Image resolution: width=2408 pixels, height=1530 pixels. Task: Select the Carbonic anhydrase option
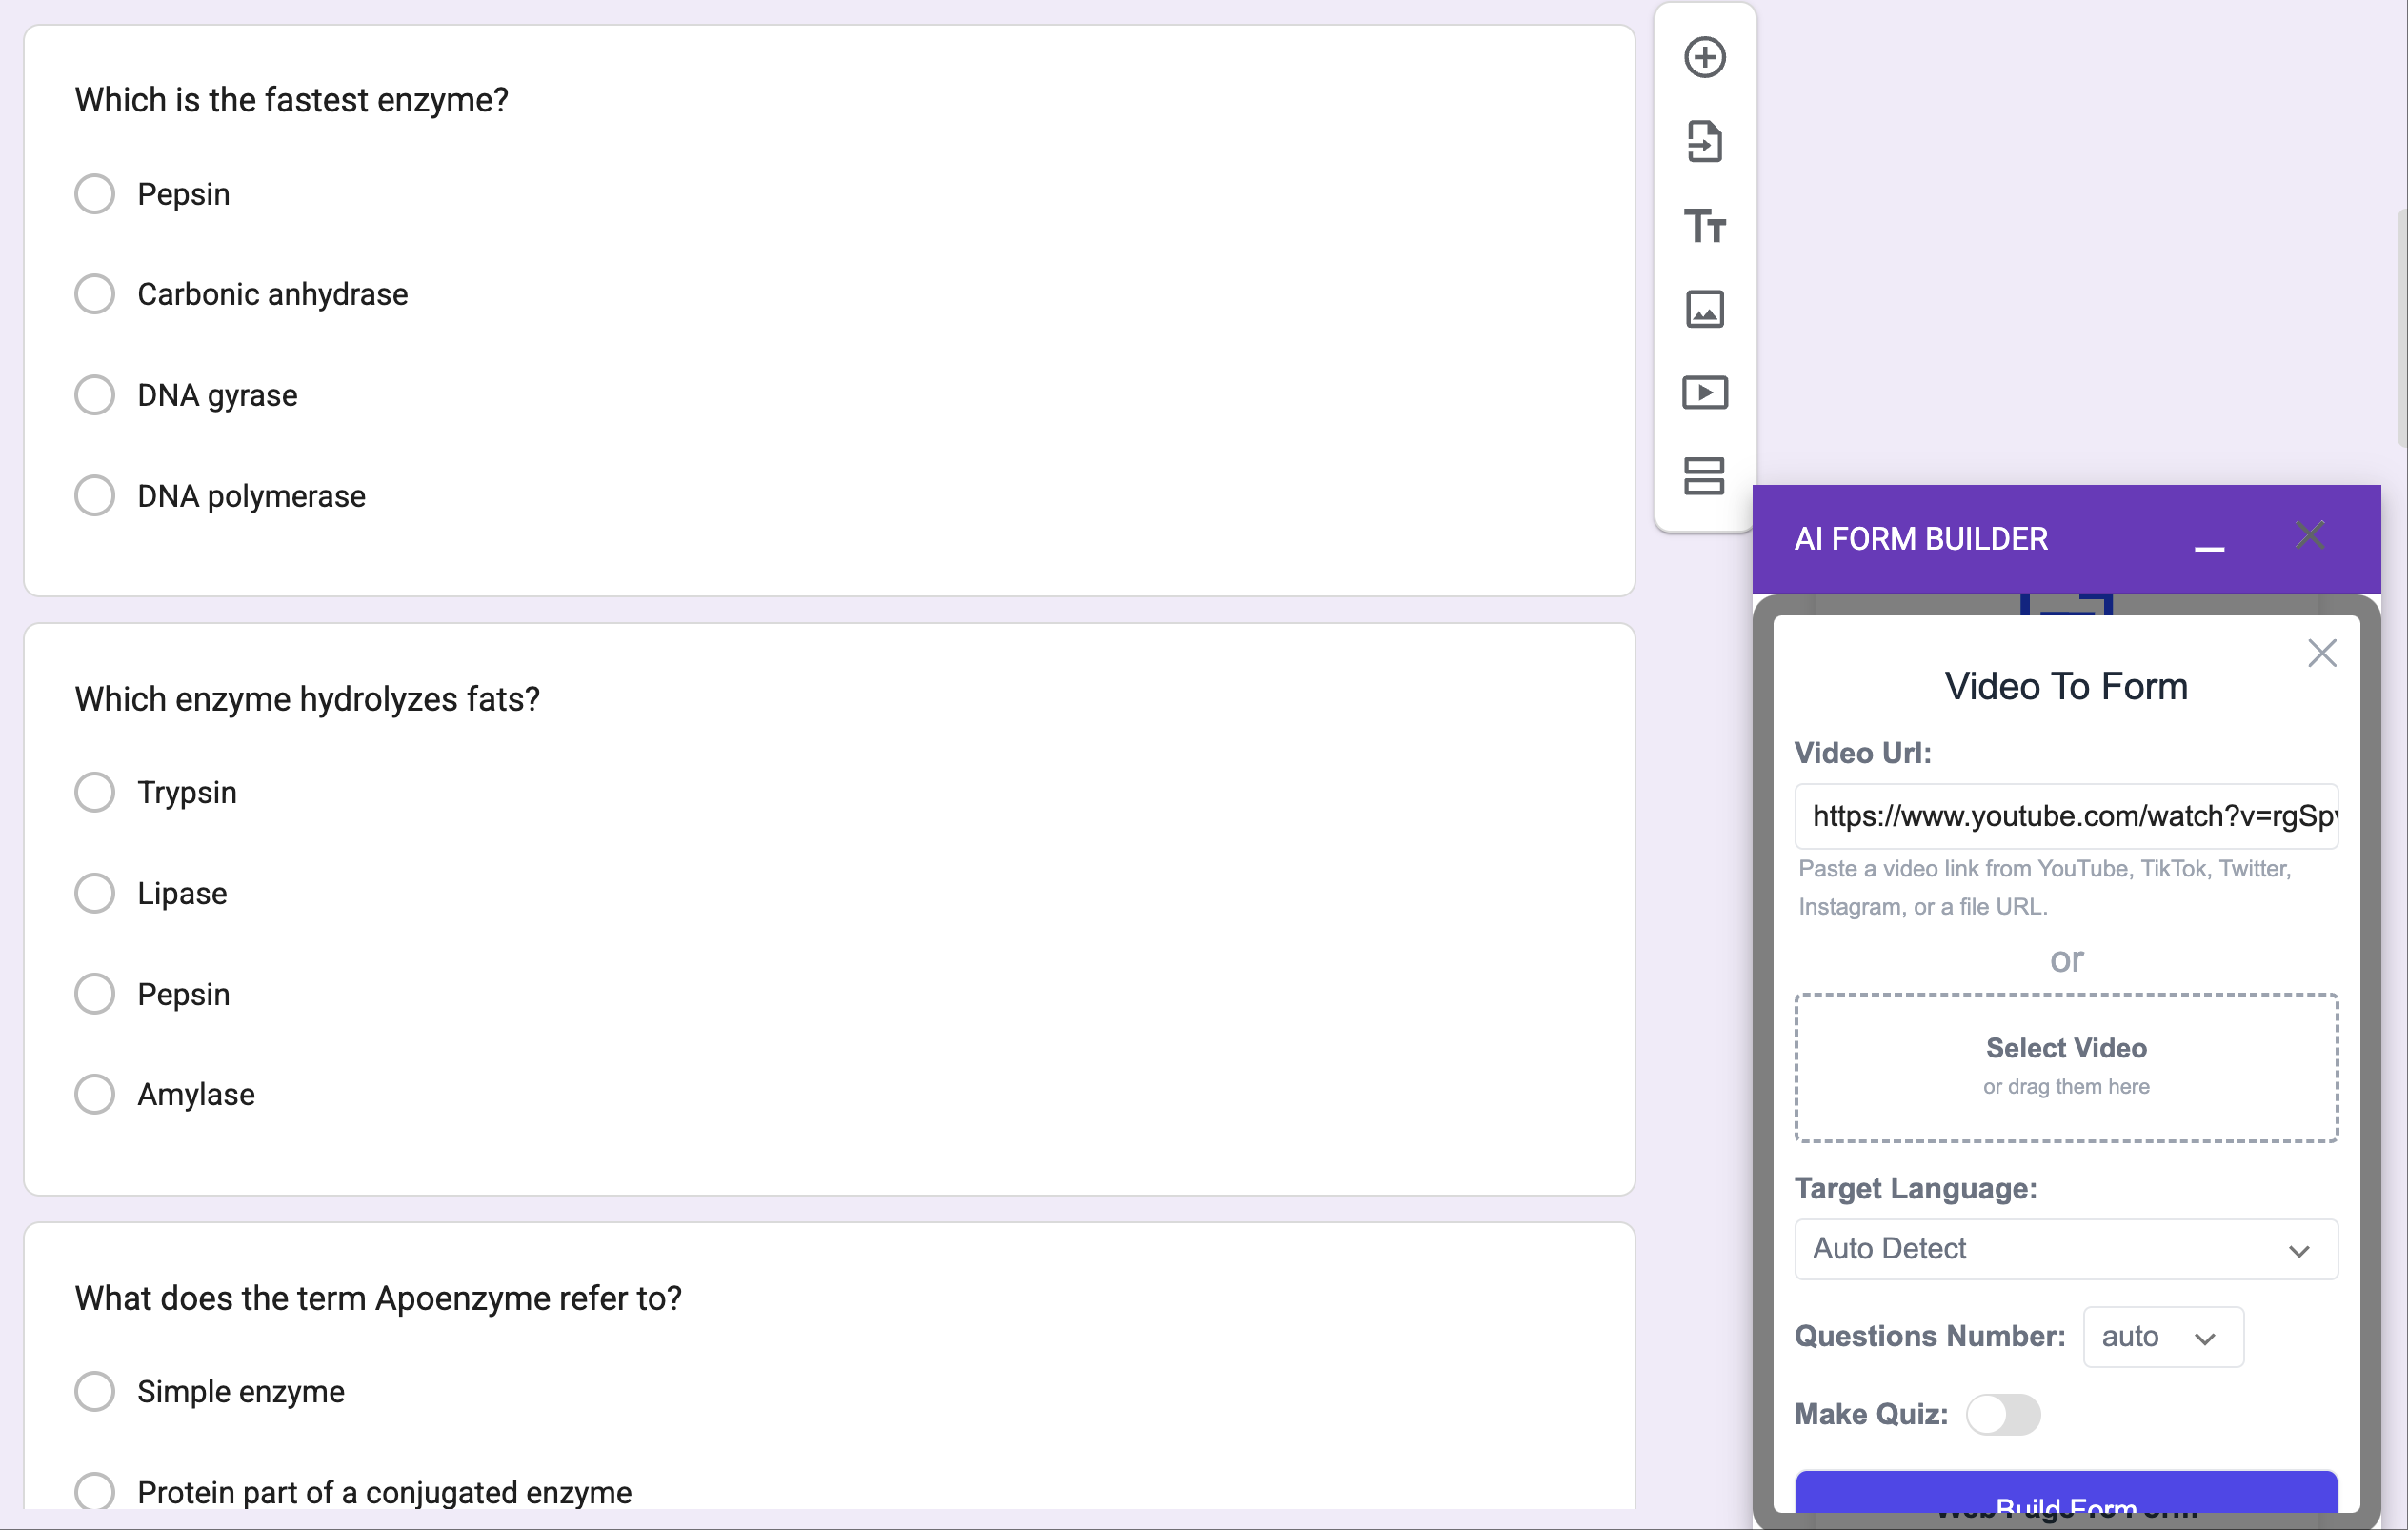tap(95, 294)
